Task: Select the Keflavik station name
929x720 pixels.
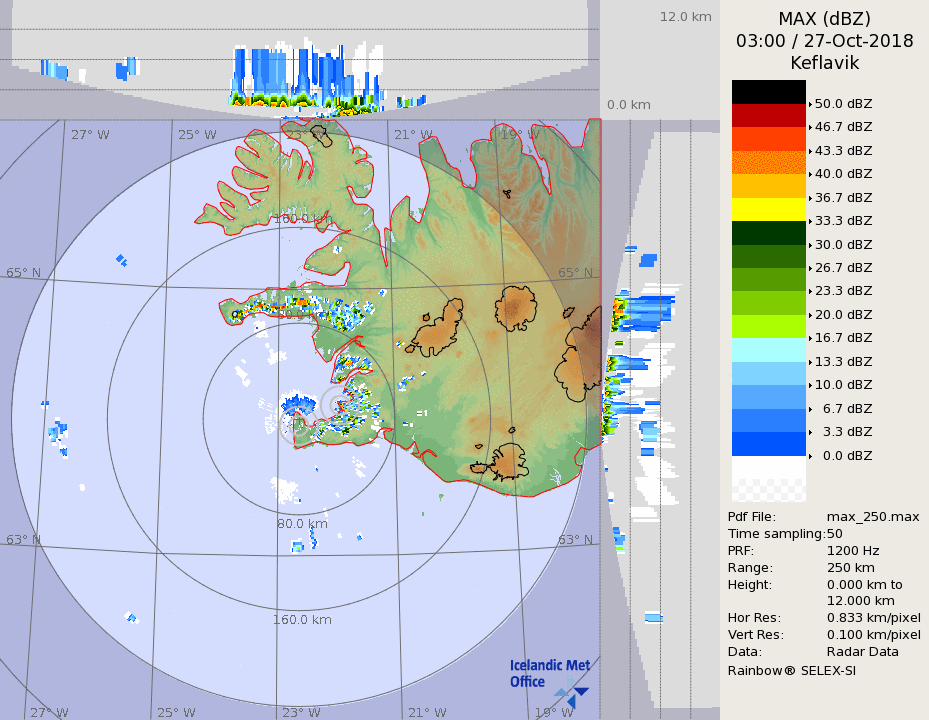Action: [824, 63]
